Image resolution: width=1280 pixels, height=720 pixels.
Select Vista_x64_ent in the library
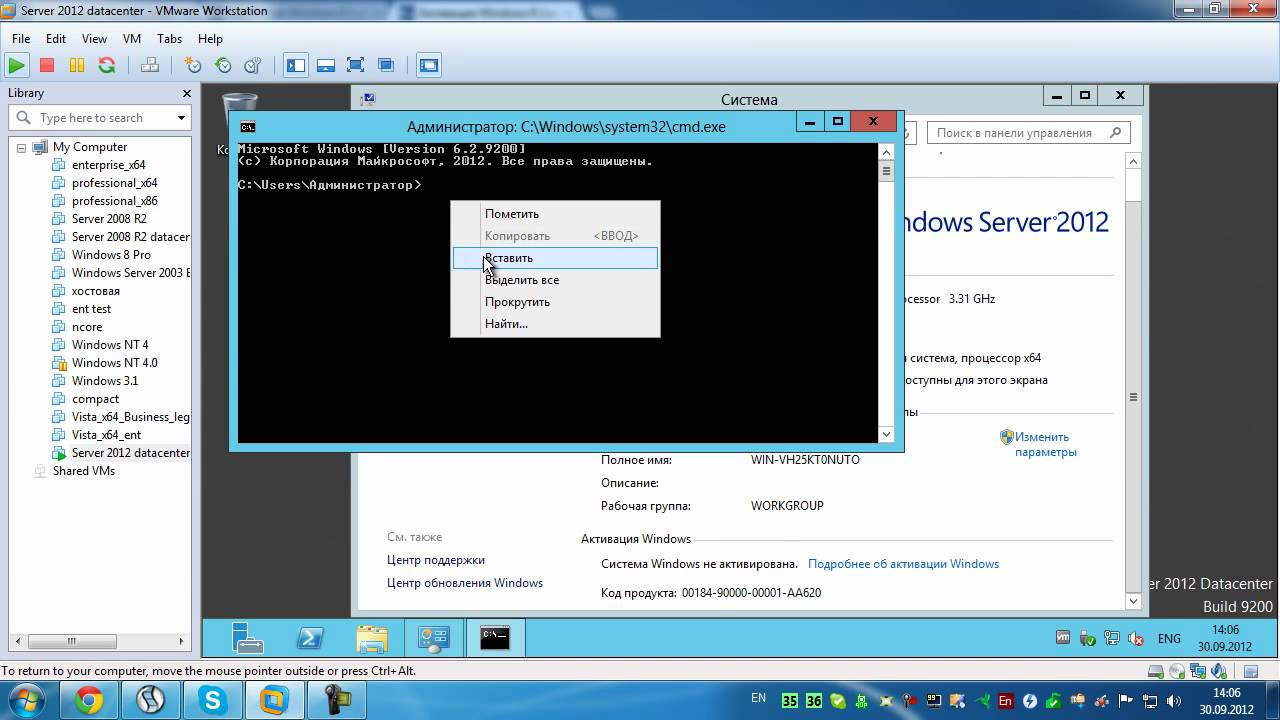point(106,435)
